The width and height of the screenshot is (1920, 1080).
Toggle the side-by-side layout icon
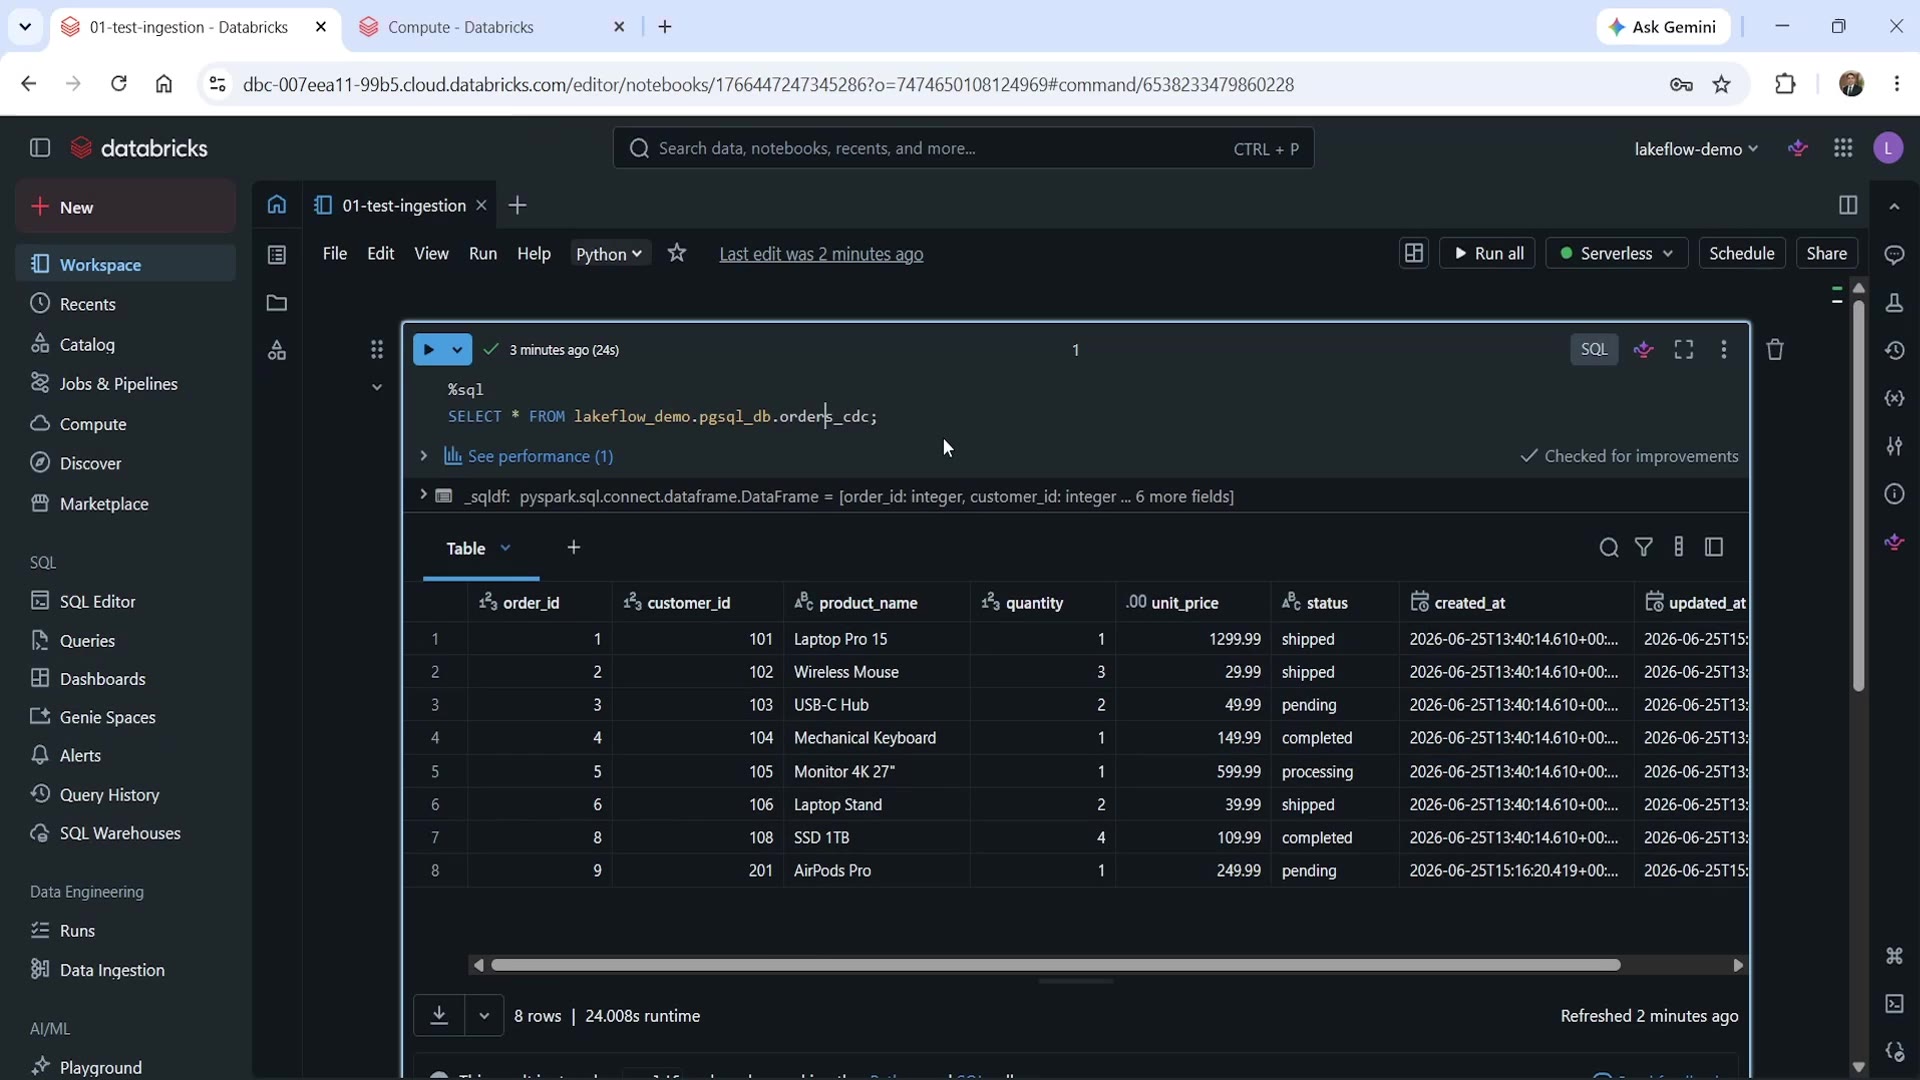click(1848, 205)
